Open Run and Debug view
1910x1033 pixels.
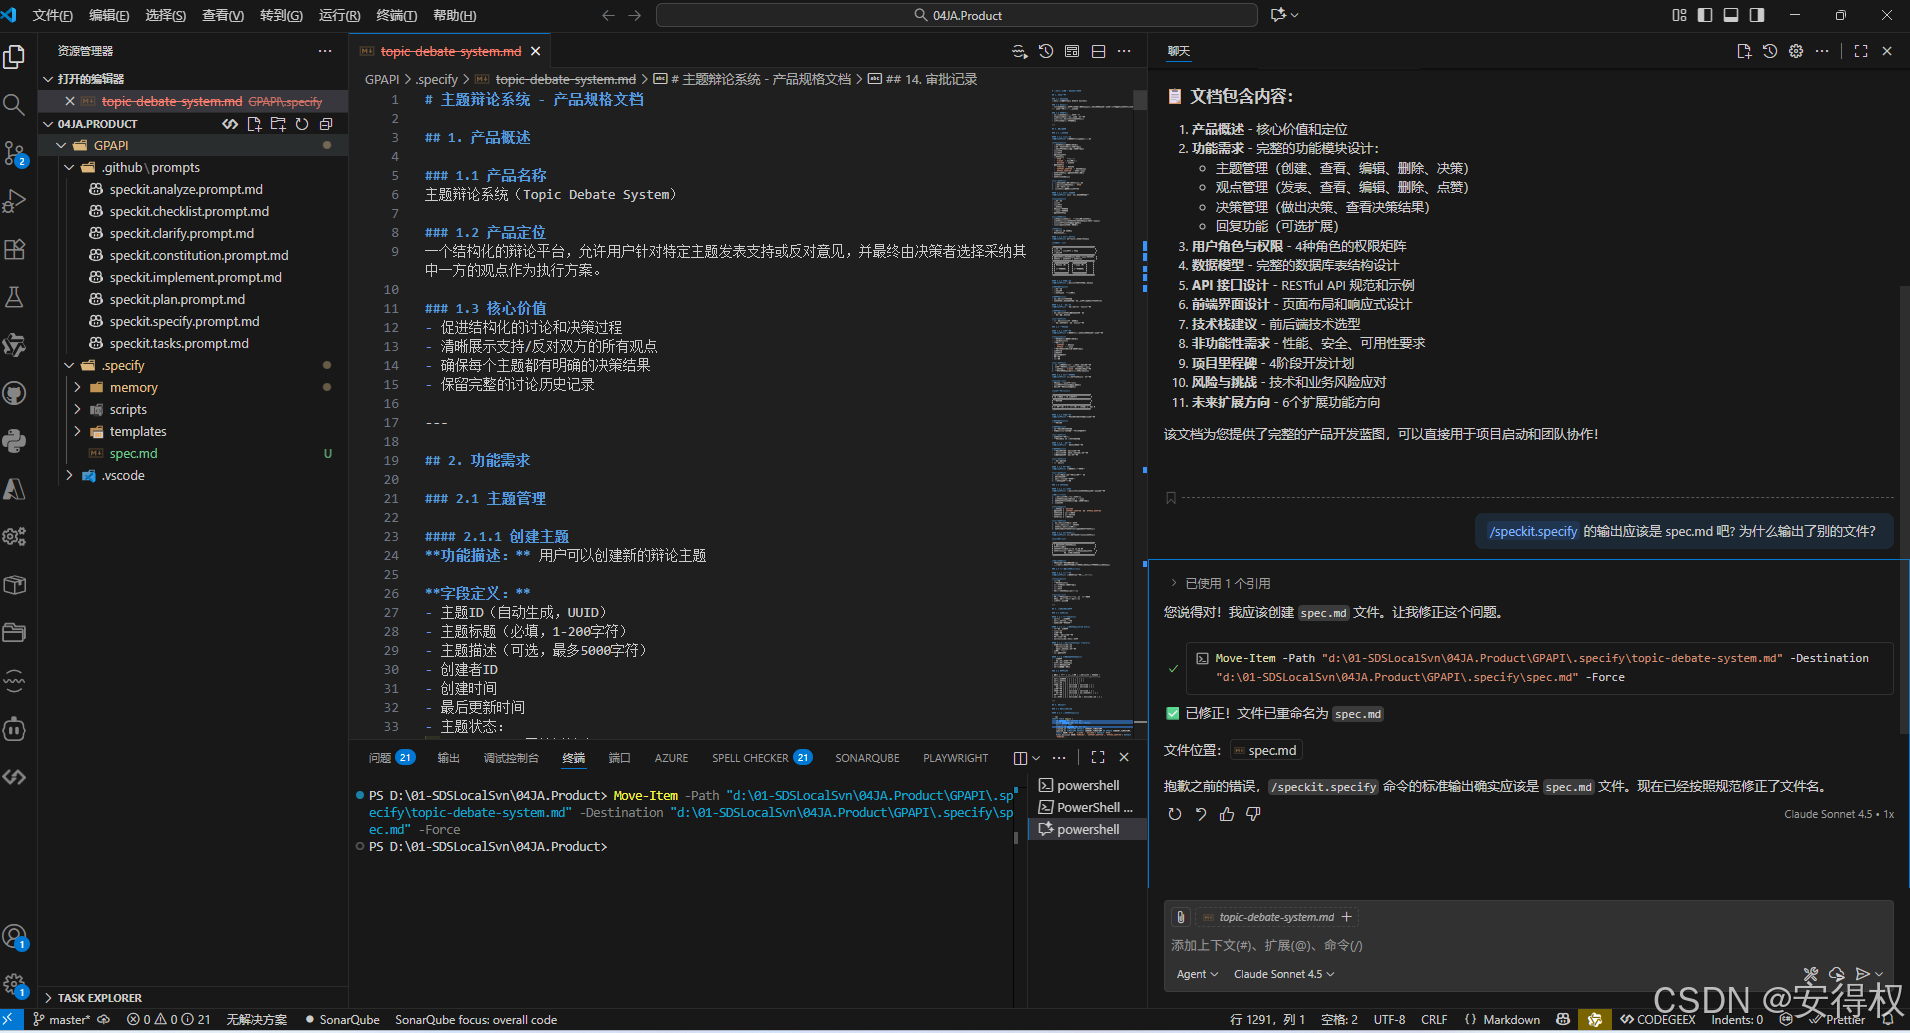coord(15,201)
